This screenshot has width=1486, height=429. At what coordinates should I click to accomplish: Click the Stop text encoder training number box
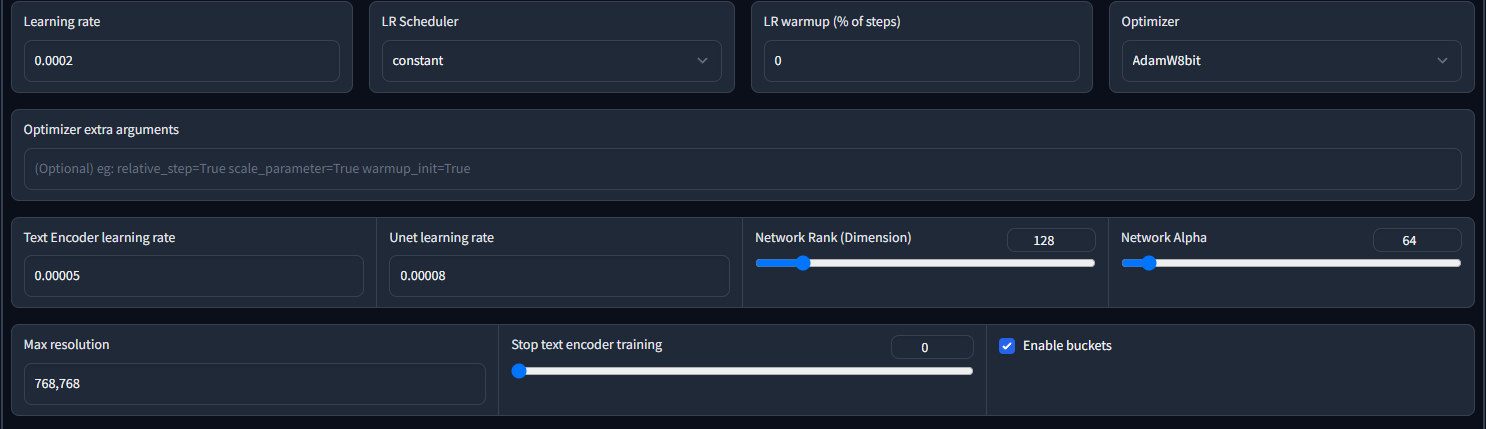(x=932, y=347)
